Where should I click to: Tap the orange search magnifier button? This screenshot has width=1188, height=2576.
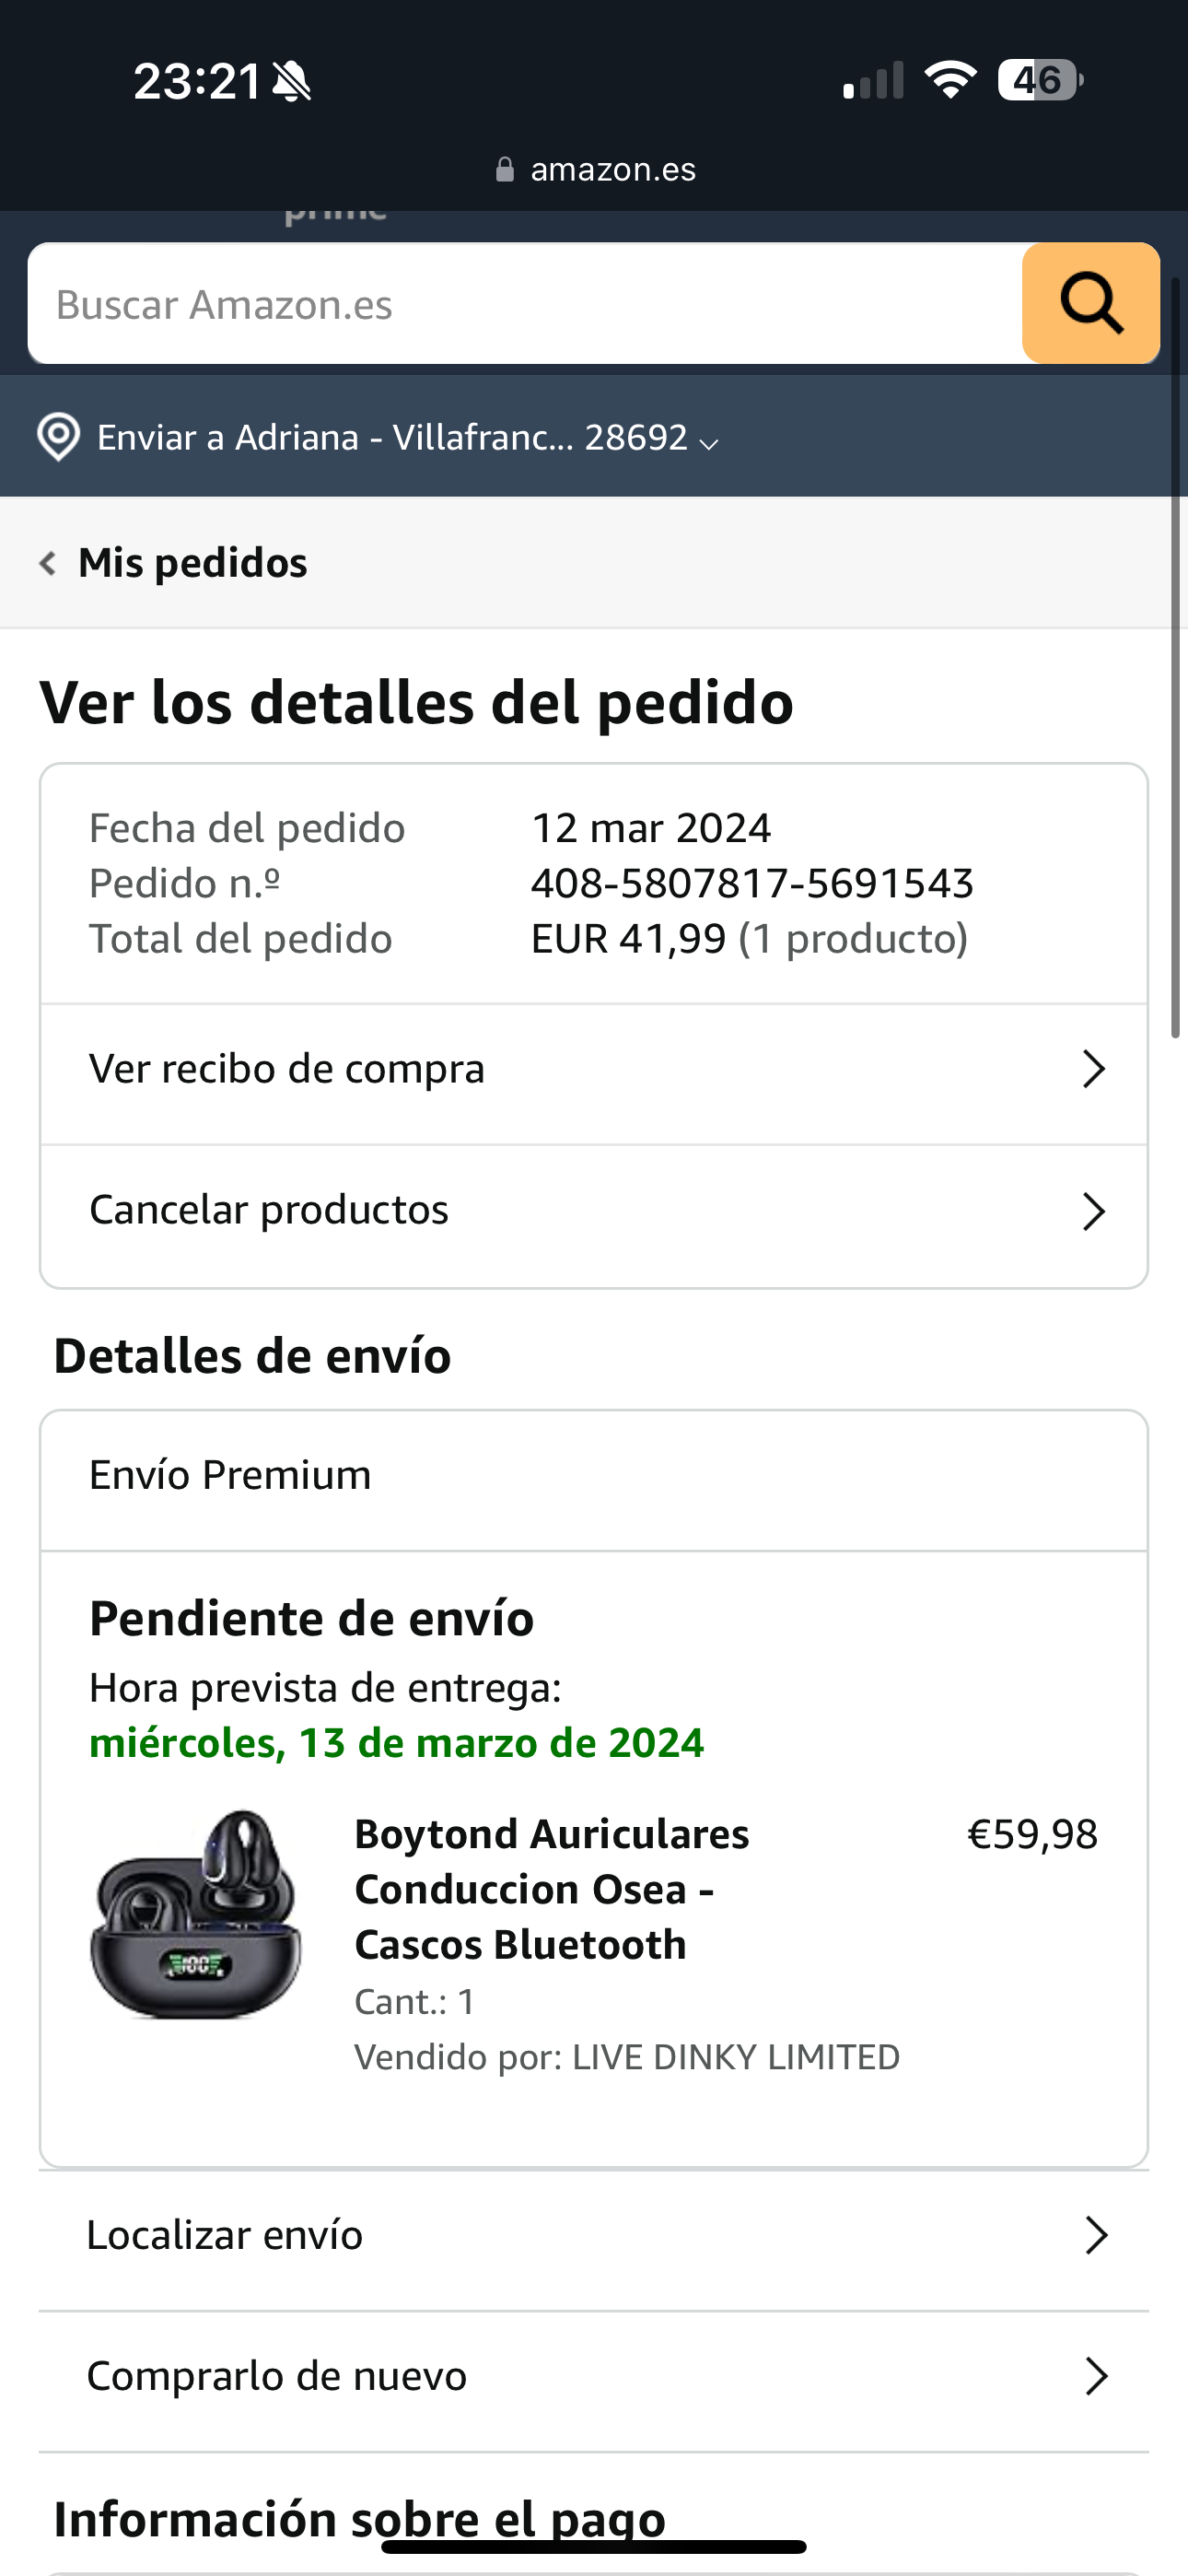[x=1090, y=303]
